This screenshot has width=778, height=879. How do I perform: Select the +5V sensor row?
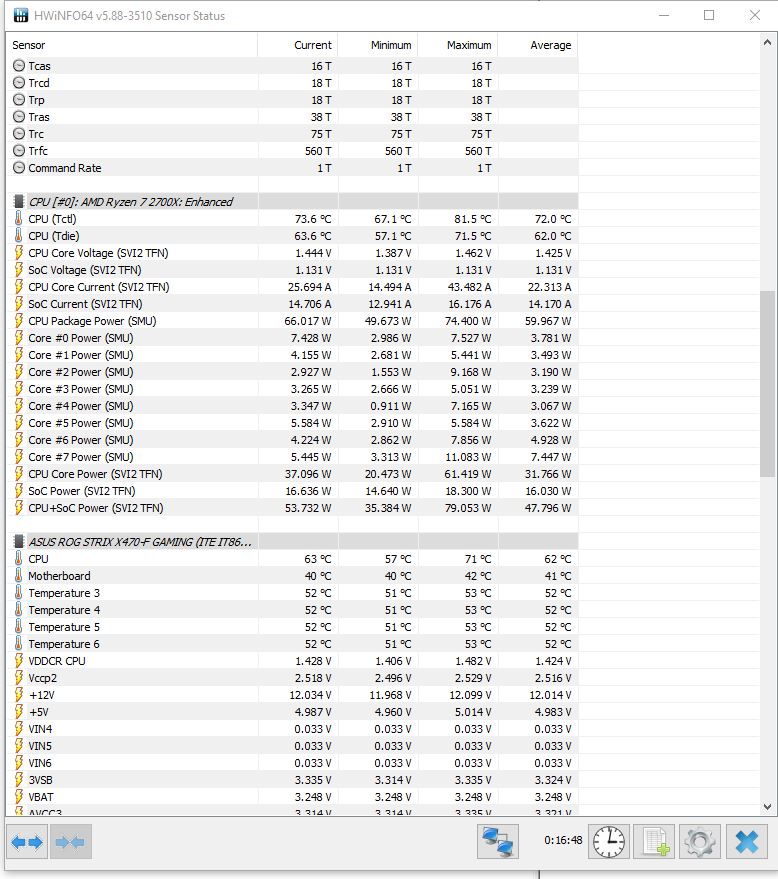292,711
